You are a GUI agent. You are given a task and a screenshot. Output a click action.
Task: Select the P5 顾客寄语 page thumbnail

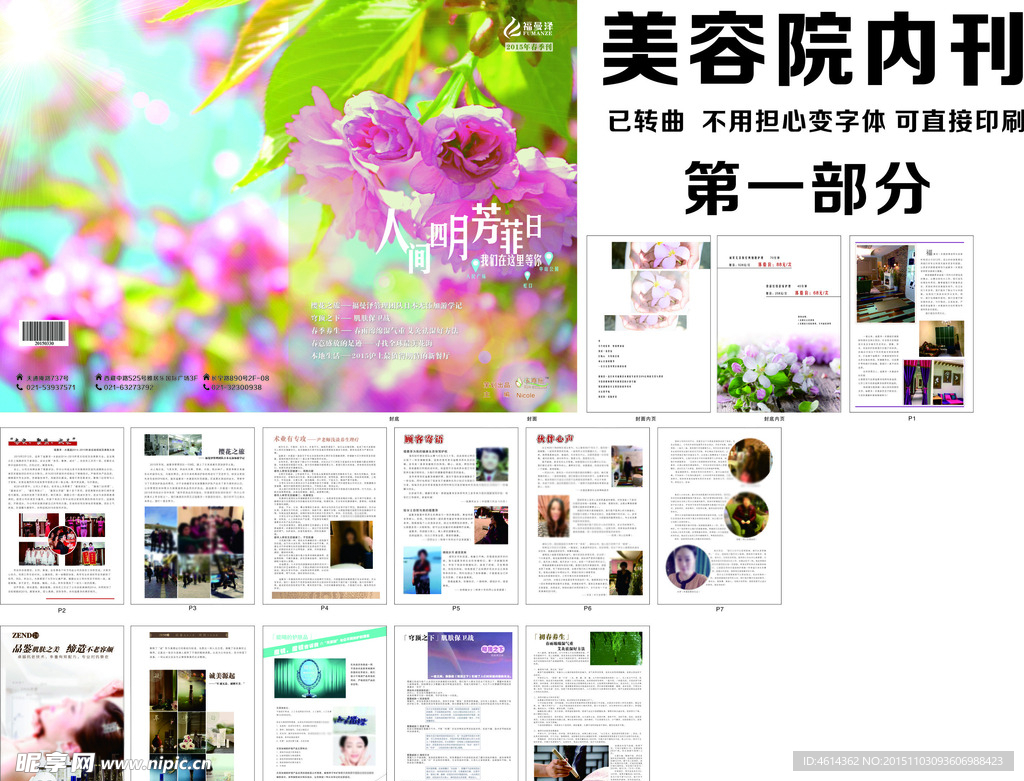click(x=455, y=515)
